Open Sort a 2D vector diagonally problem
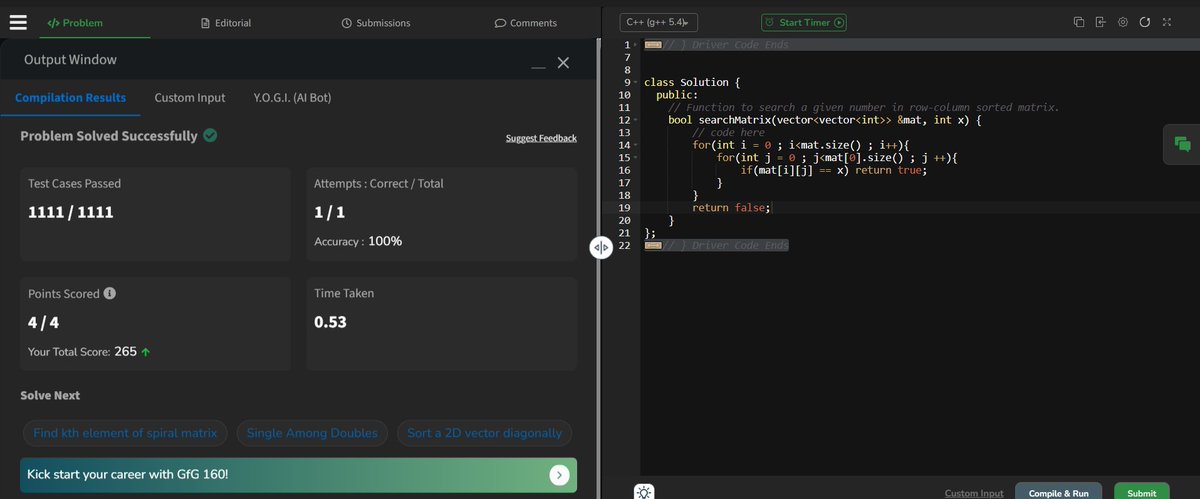 click(485, 433)
